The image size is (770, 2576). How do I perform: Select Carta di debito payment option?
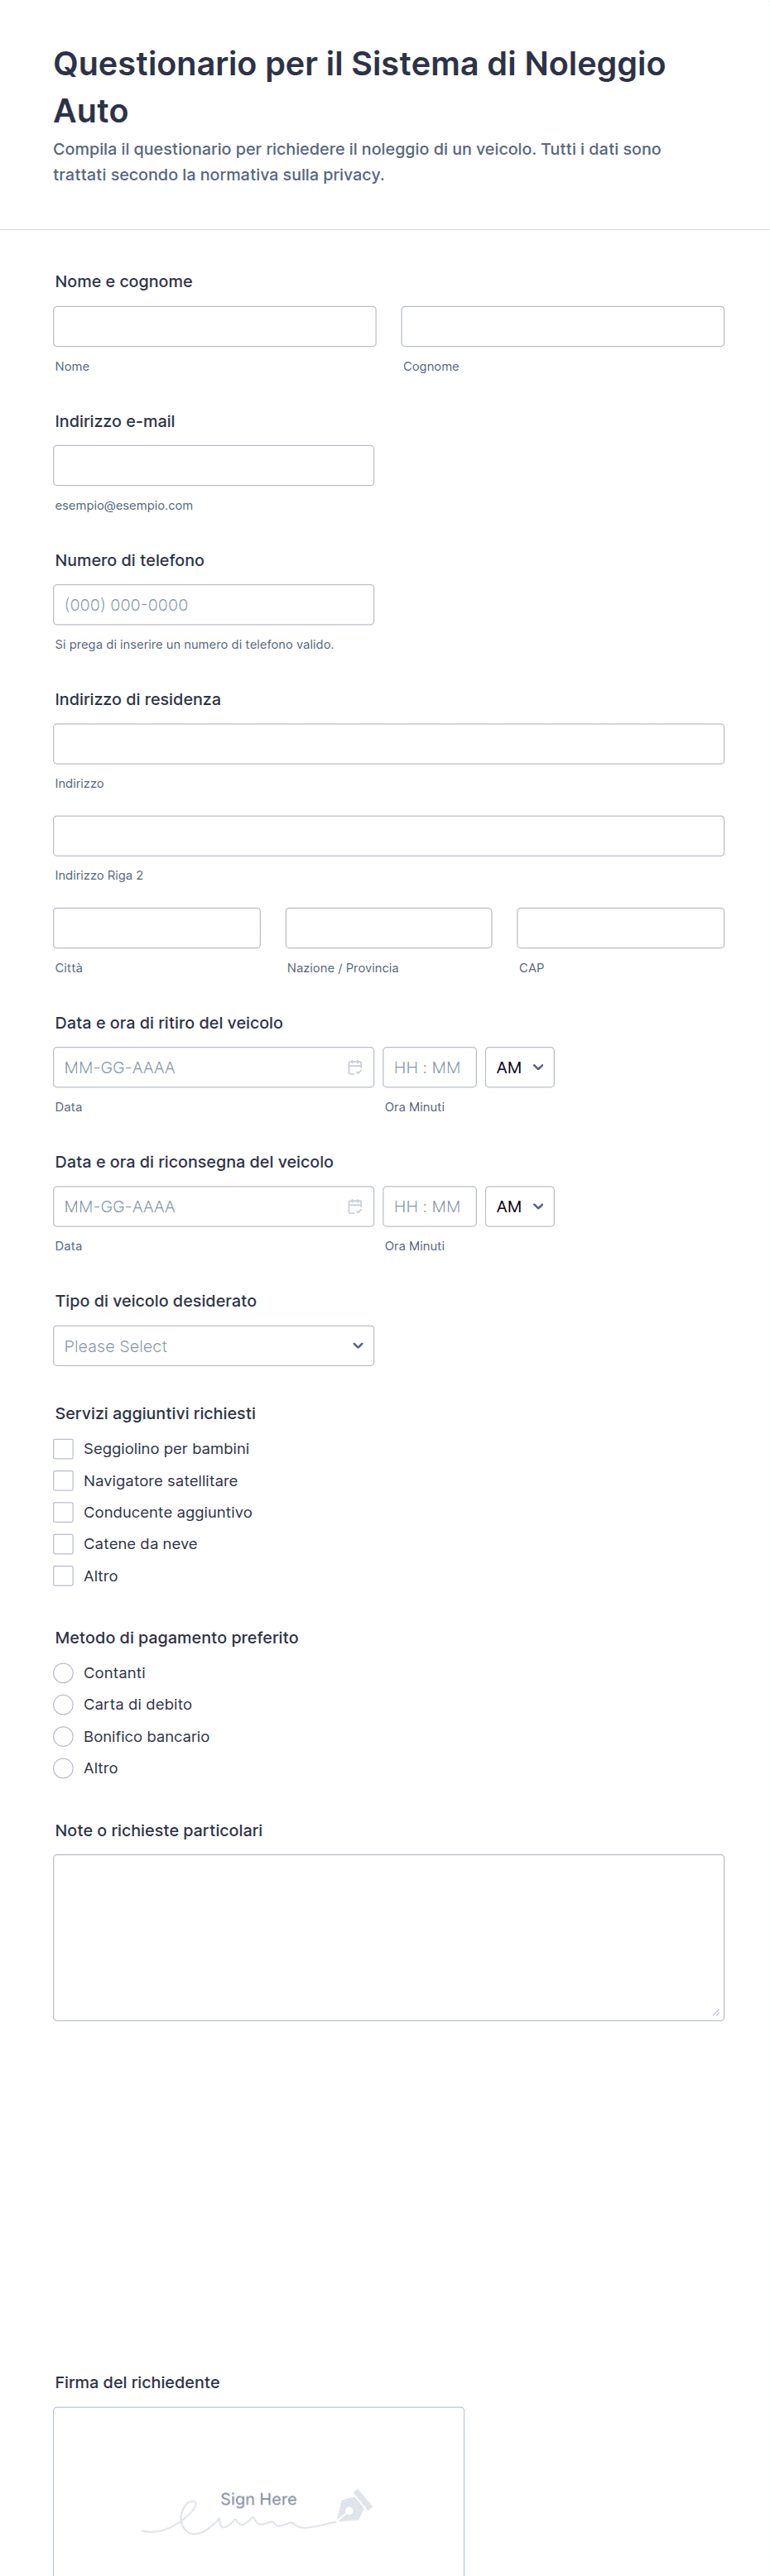(64, 1704)
